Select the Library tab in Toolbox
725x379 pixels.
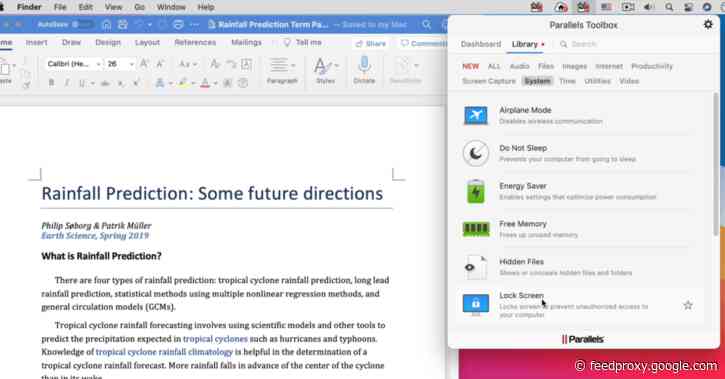pos(524,44)
